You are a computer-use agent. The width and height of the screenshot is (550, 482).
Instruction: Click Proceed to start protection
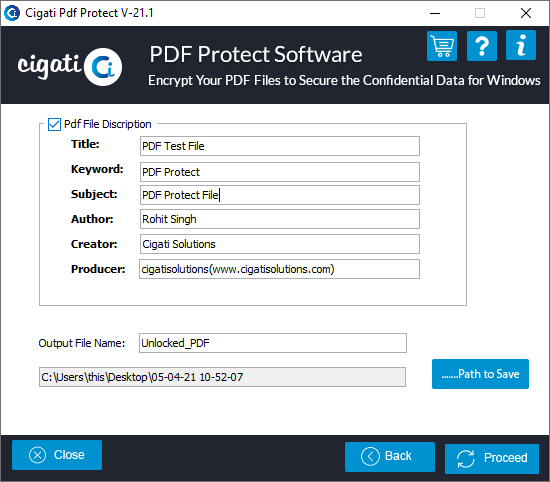click(x=492, y=458)
